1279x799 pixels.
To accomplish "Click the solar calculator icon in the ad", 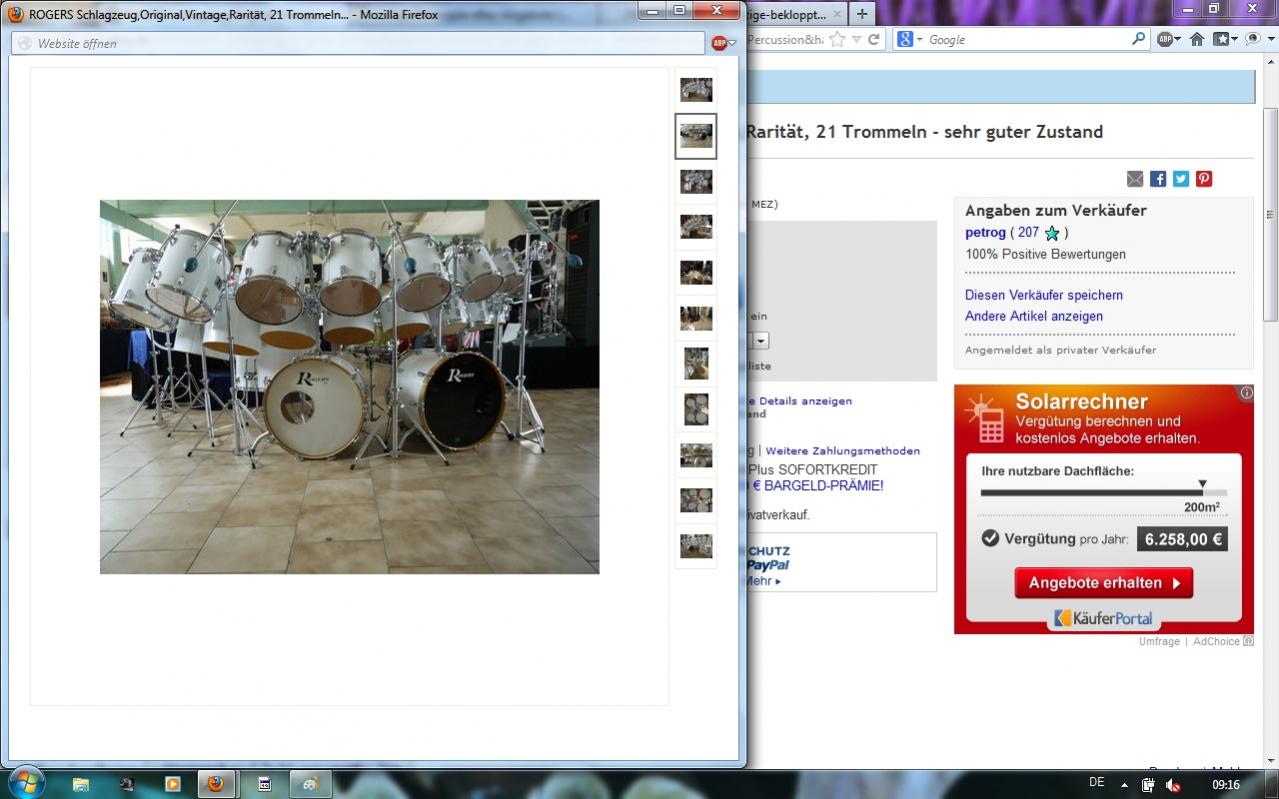I will (988, 420).
